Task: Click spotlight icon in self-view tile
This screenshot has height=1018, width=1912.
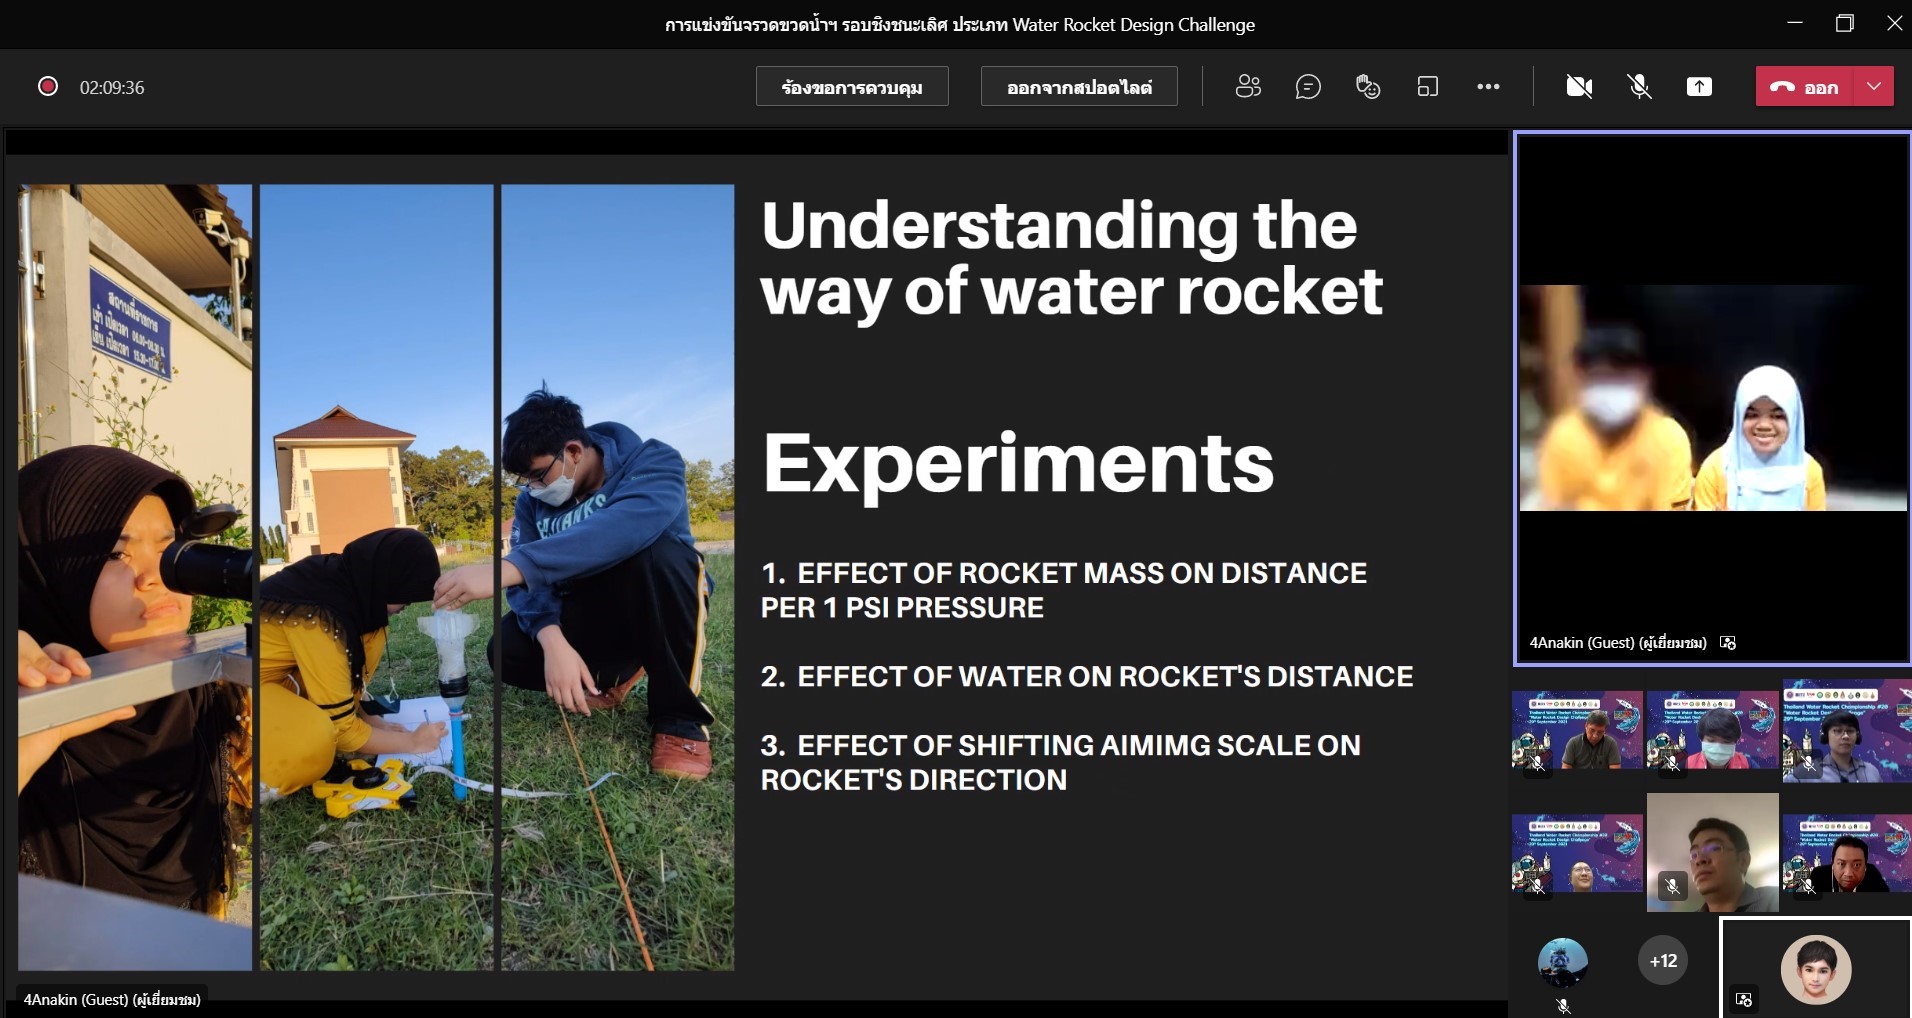Action: 1744,999
